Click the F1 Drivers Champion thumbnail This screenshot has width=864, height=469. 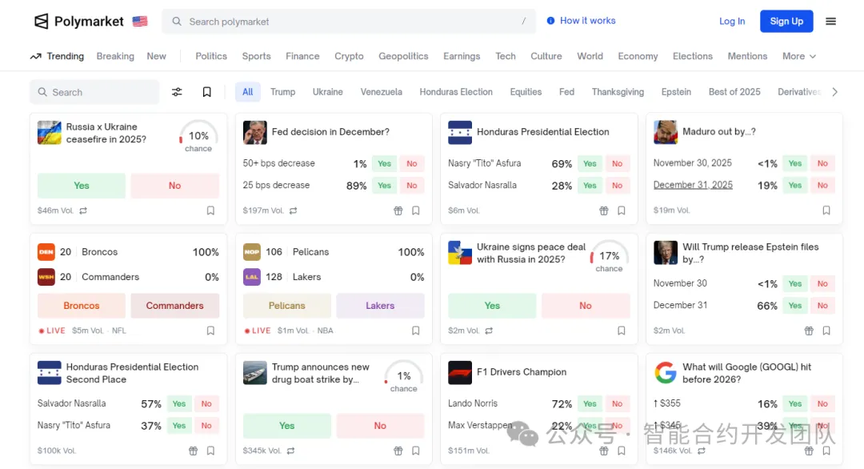460,373
